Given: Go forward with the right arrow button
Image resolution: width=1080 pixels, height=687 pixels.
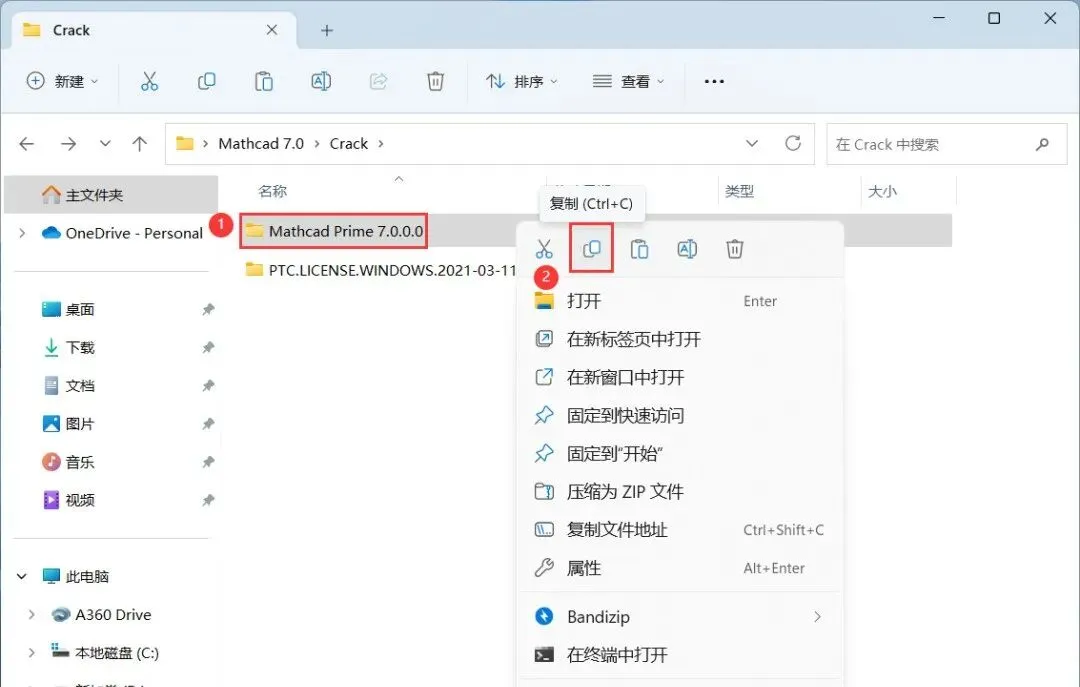Looking at the screenshot, I should point(68,143).
